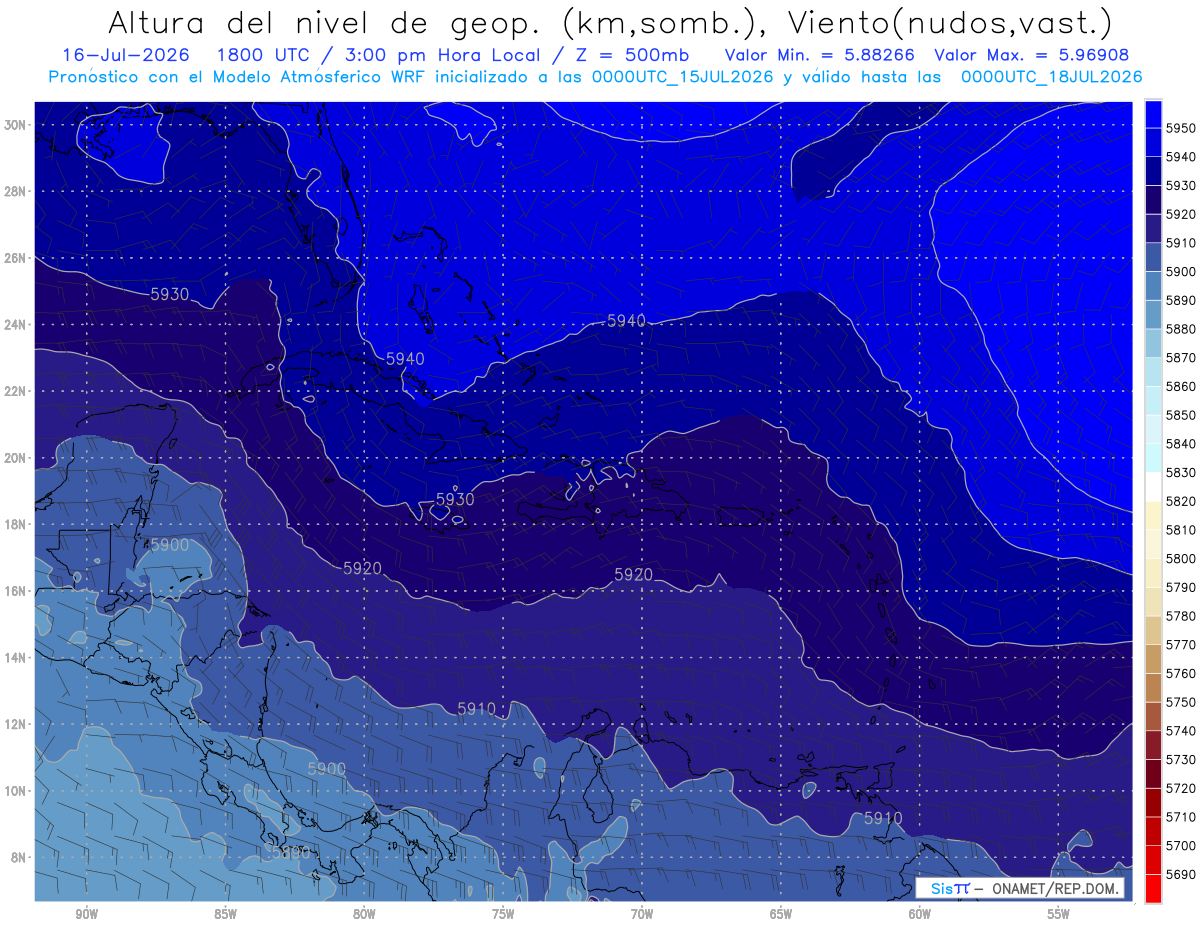Click the 8N latitude label
The image size is (1200, 927).
(x=20, y=857)
